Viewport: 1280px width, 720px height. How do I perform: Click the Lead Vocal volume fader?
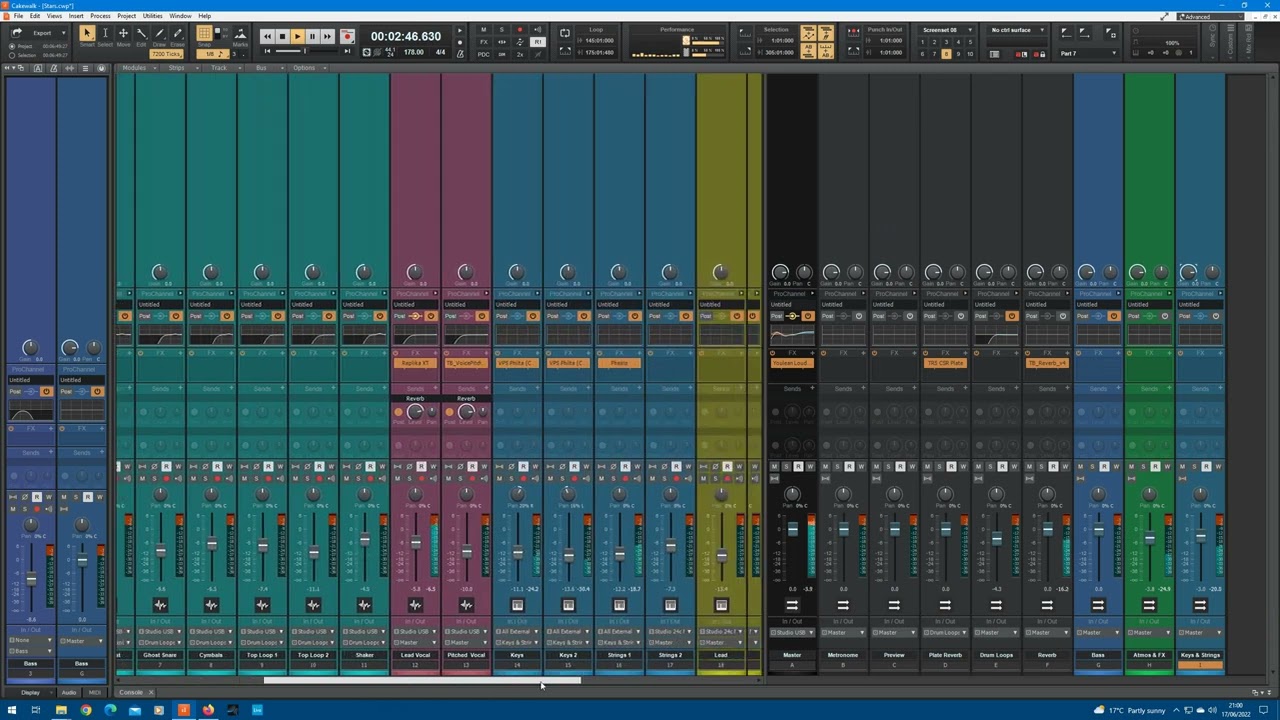[x=415, y=544]
